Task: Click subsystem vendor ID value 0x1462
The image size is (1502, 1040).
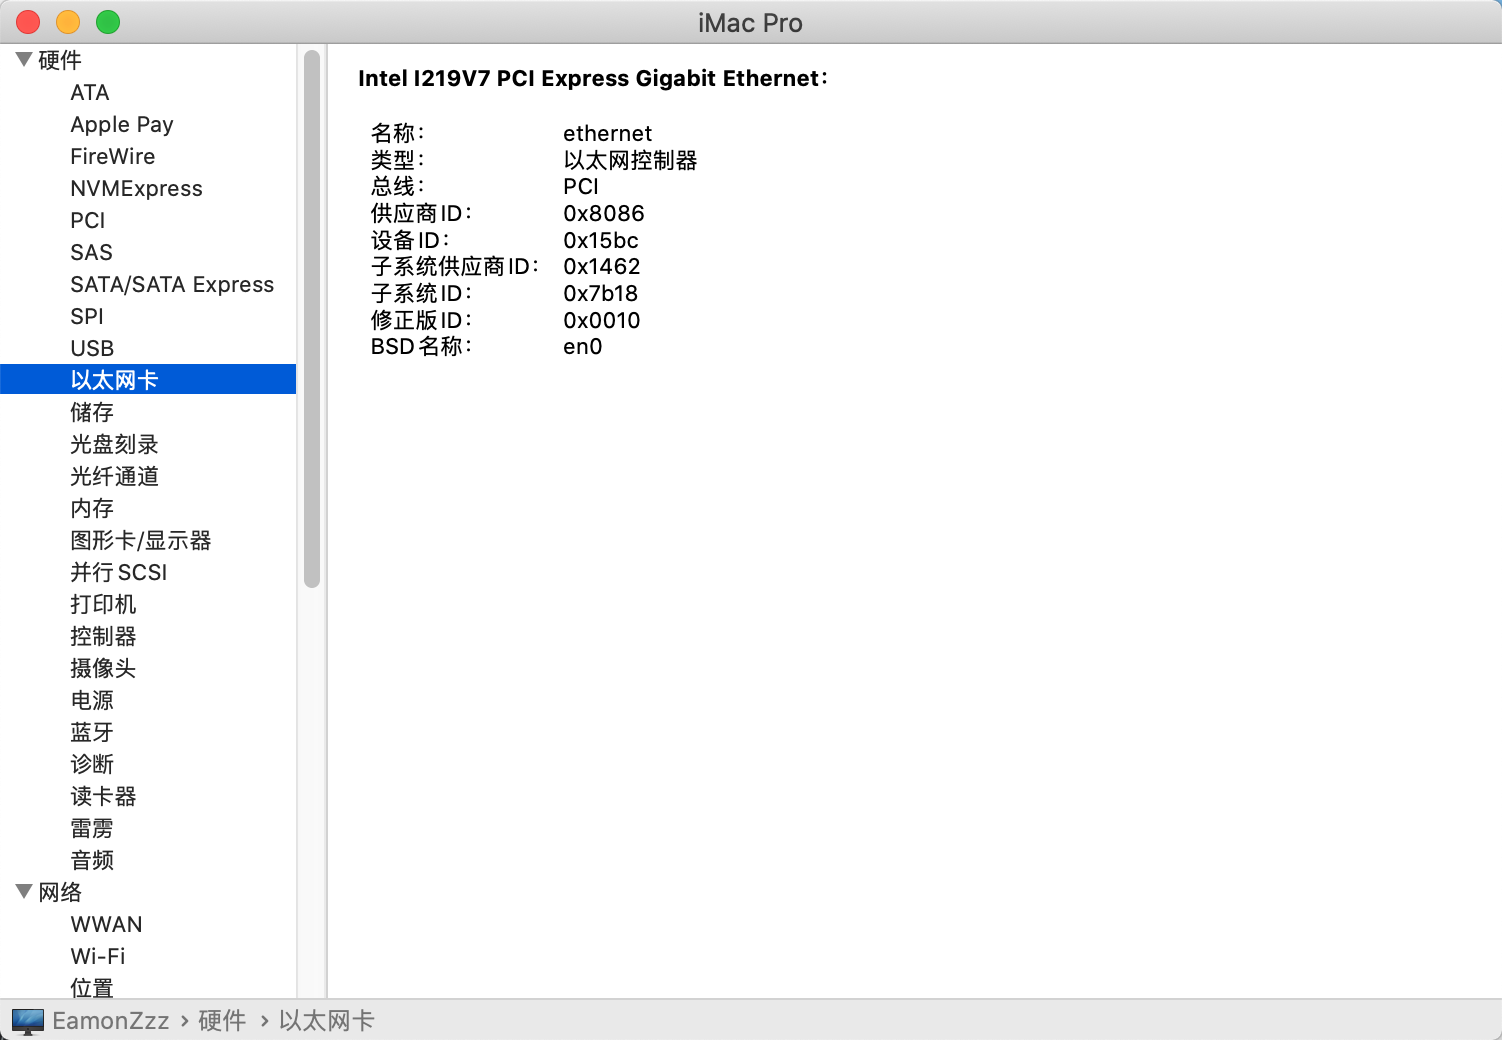Action: coord(602,266)
